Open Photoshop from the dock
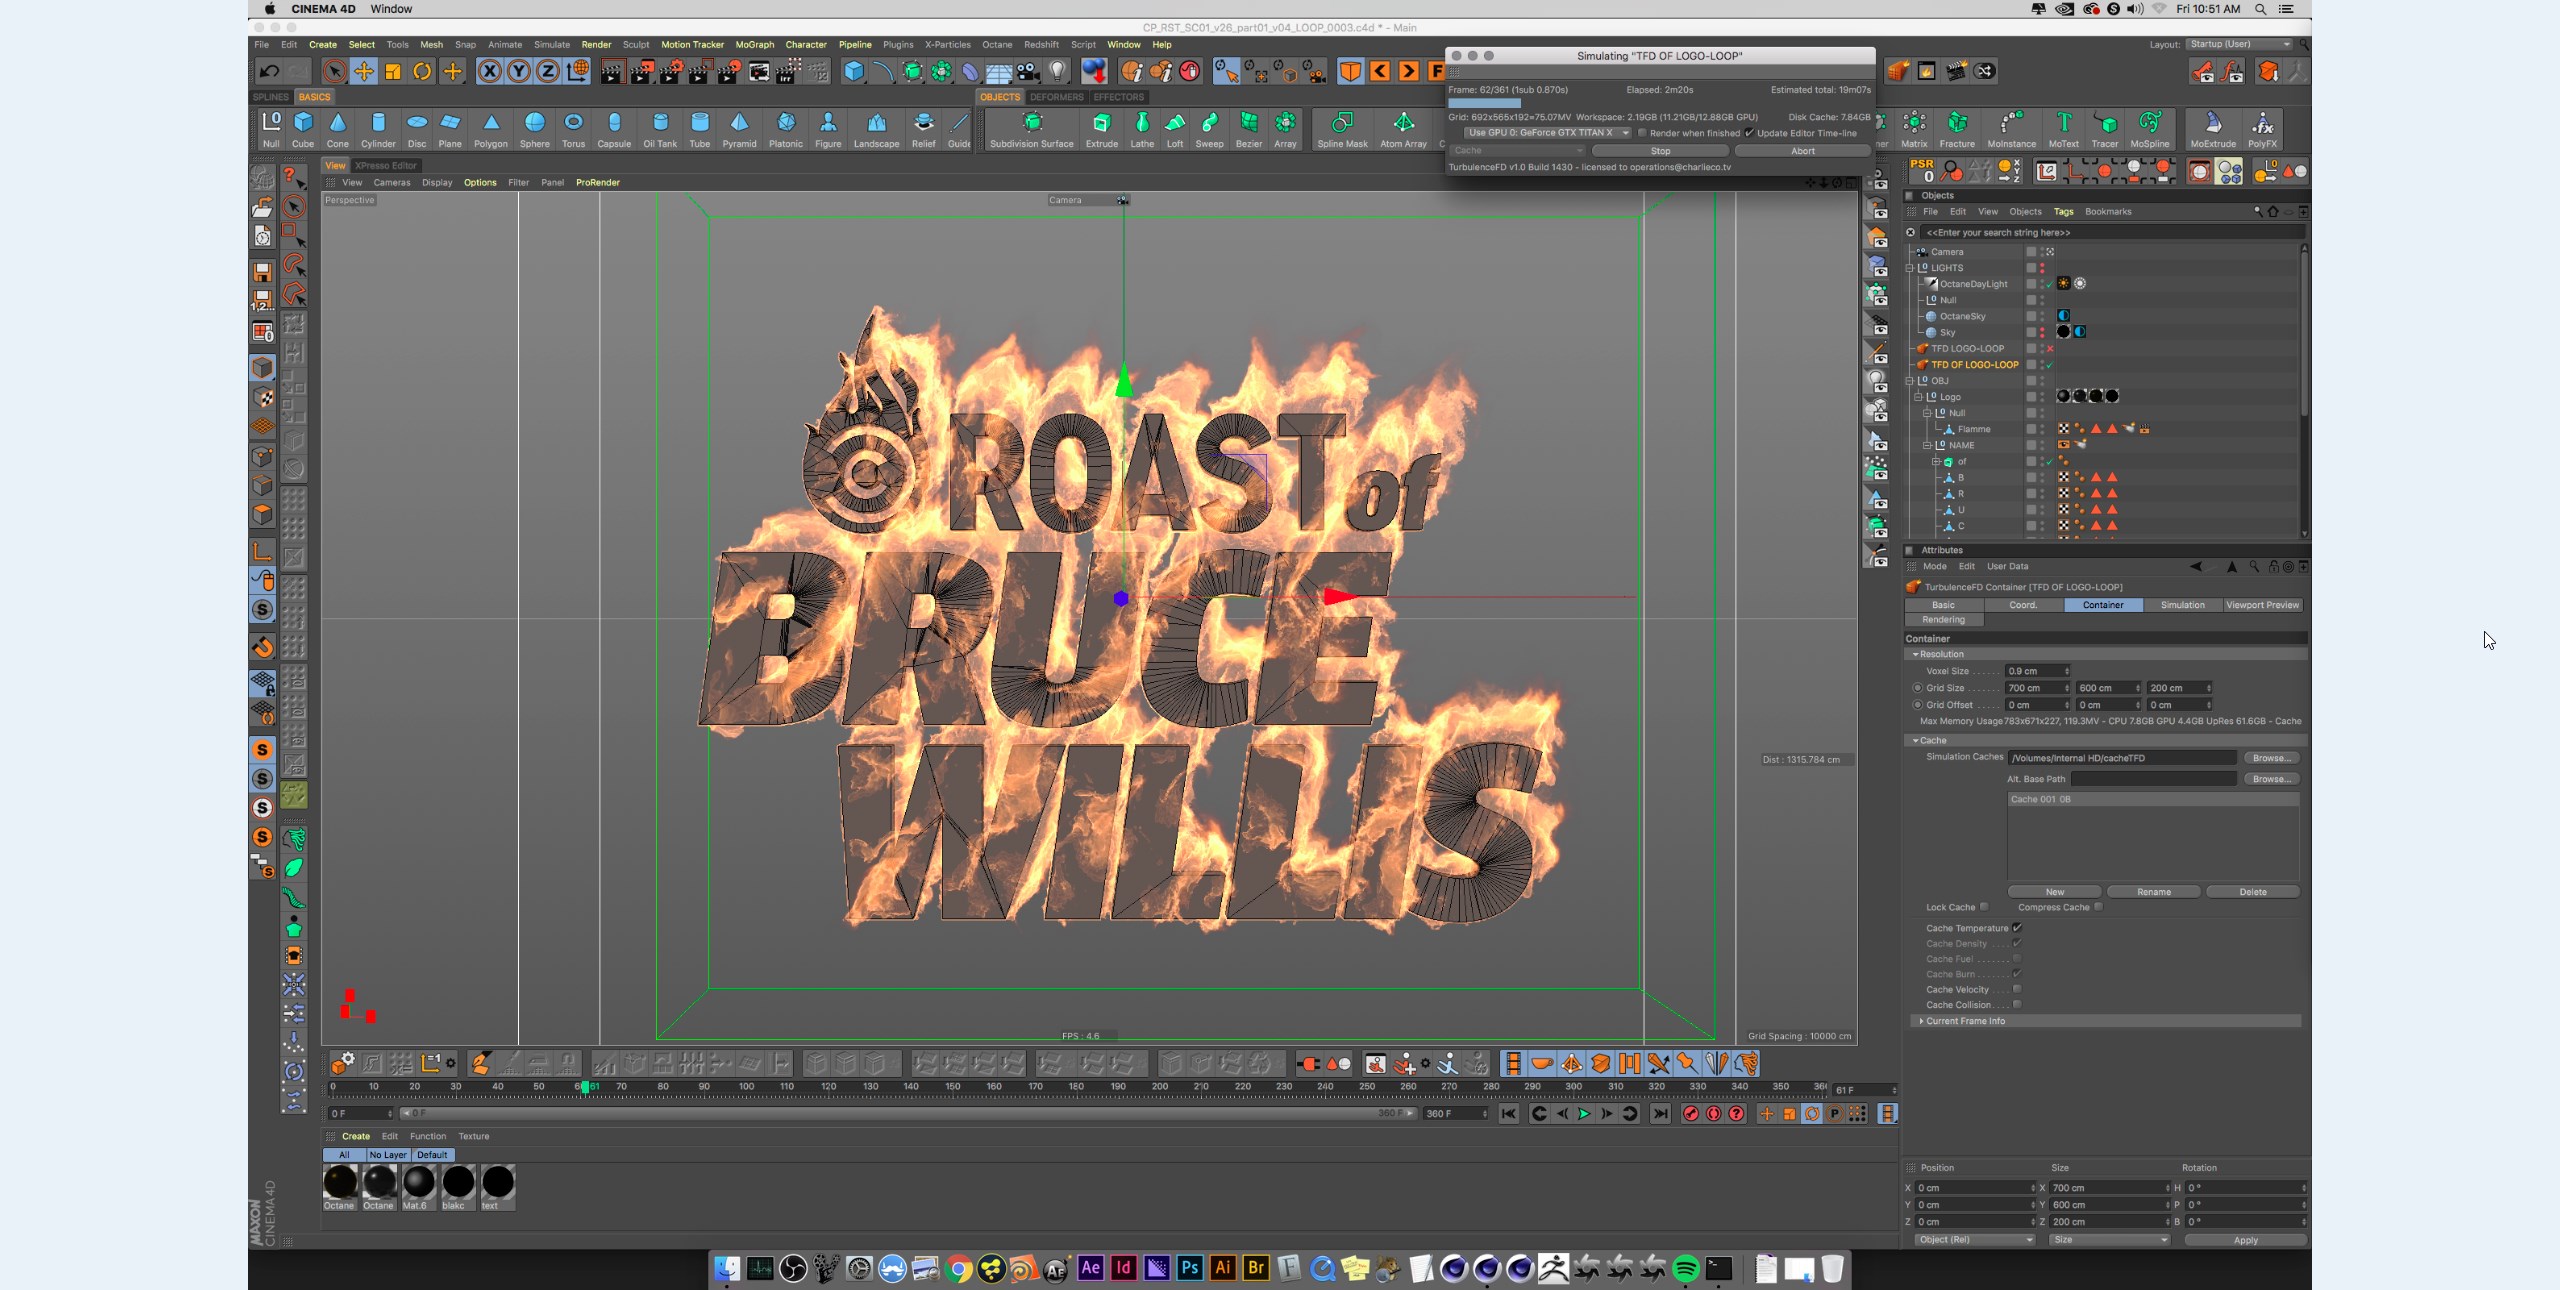 [1189, 1269]
